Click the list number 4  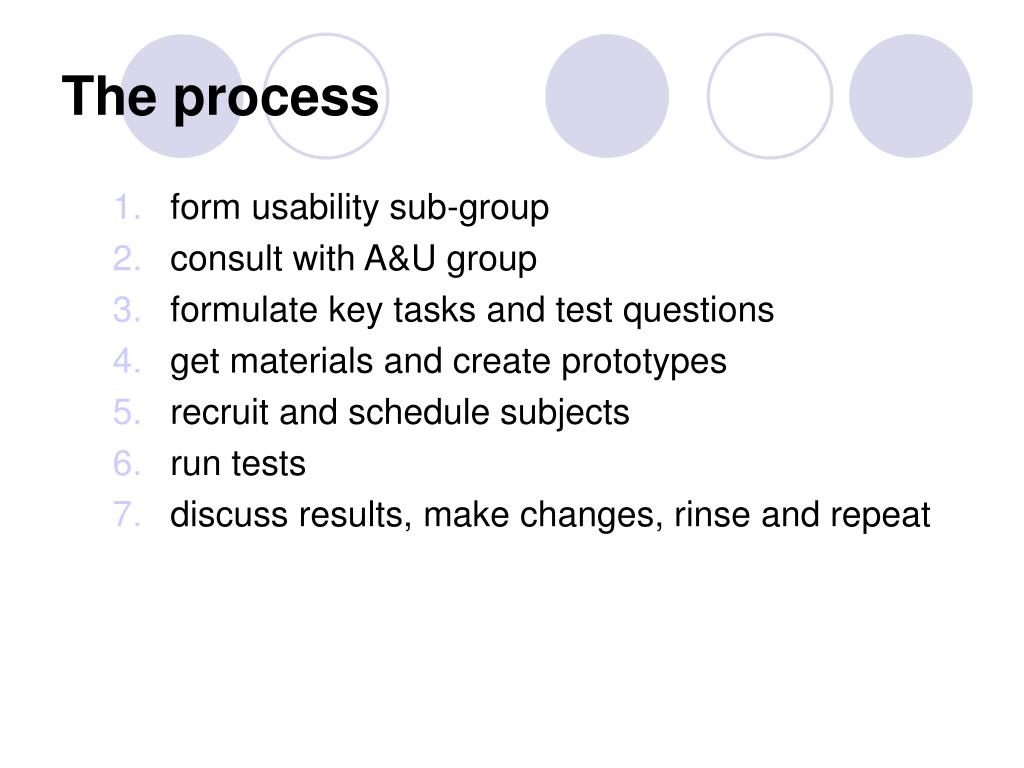pyautogui.click(x=127, y=361)
